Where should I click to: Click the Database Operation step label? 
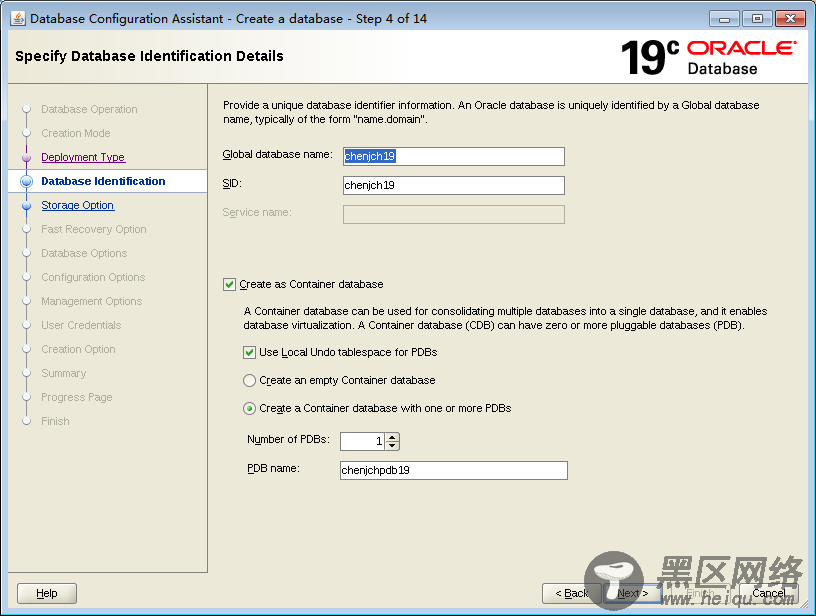90,109
